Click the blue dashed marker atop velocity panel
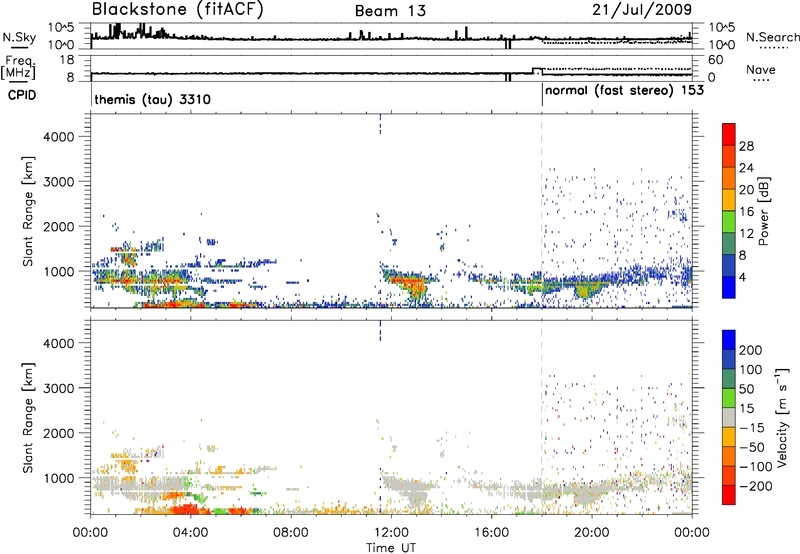This screenshot has height=554, width=800. point(380,331)
